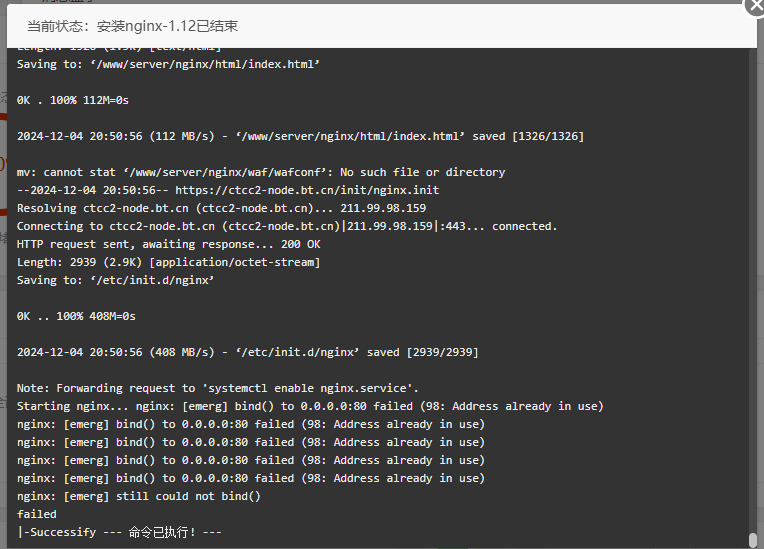The height and width of the screenshot is (549, 764).
Task: Click the status header about nginx-1.12
Action: [133, 26]
